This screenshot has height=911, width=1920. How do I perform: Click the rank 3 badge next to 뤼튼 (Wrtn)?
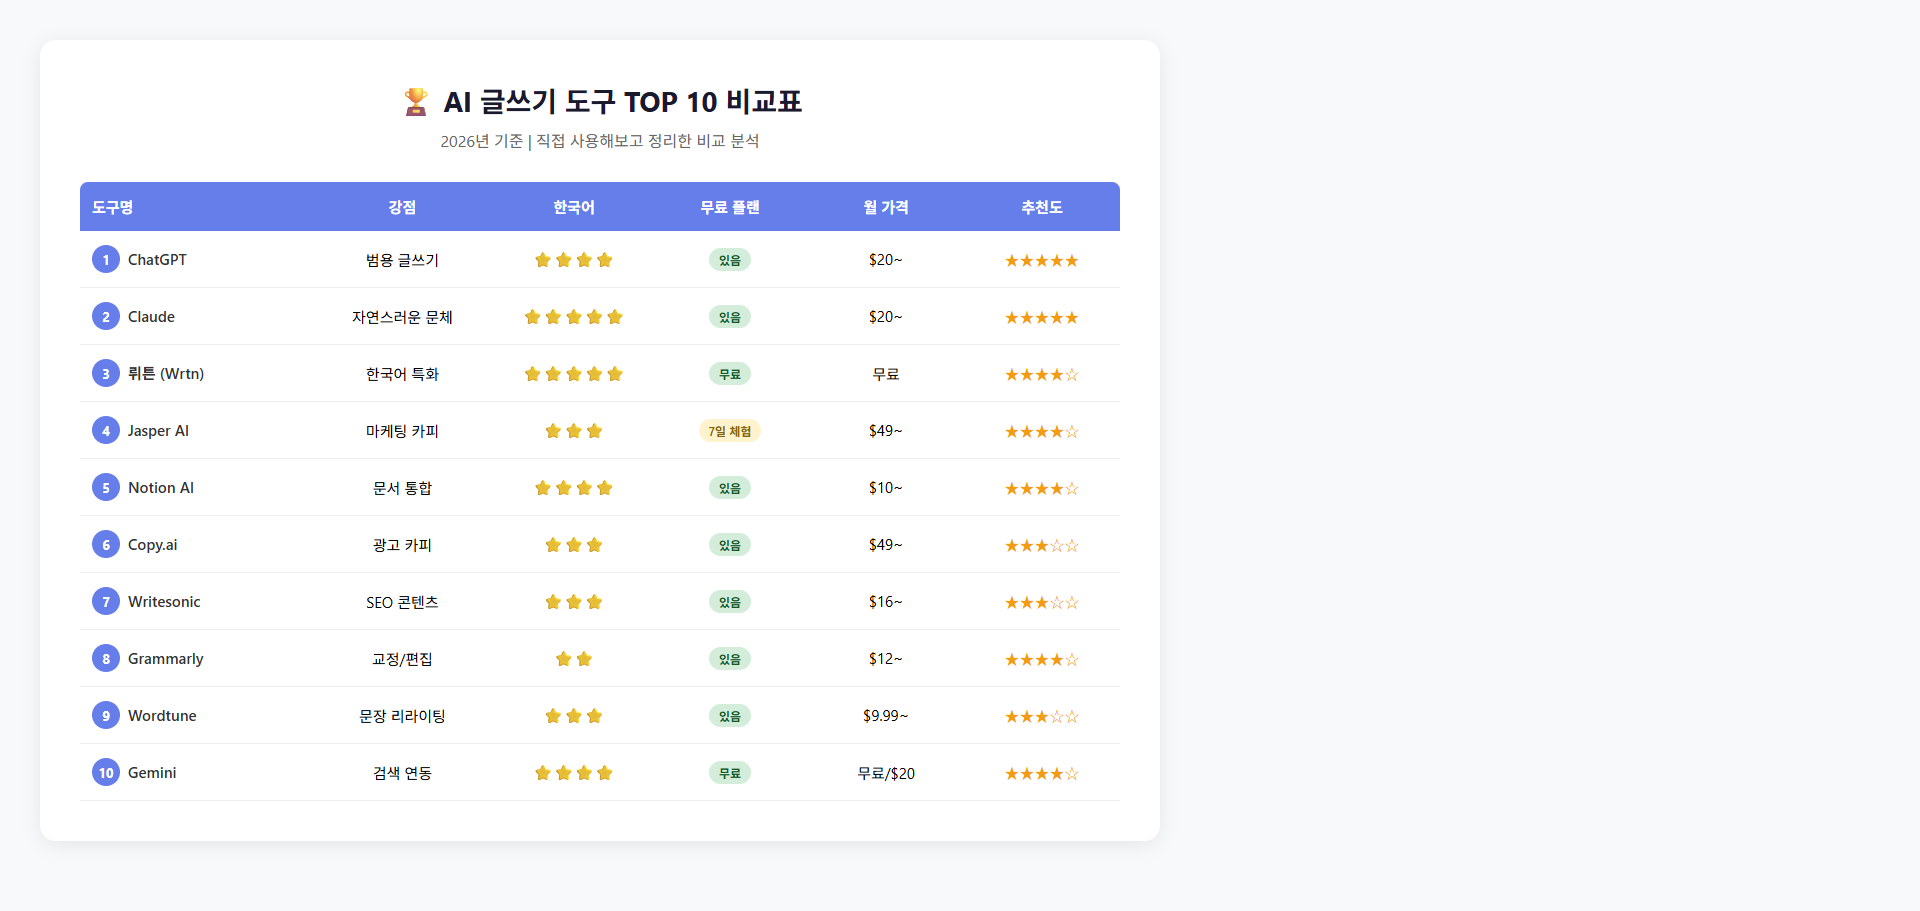[x=105, y=373]
